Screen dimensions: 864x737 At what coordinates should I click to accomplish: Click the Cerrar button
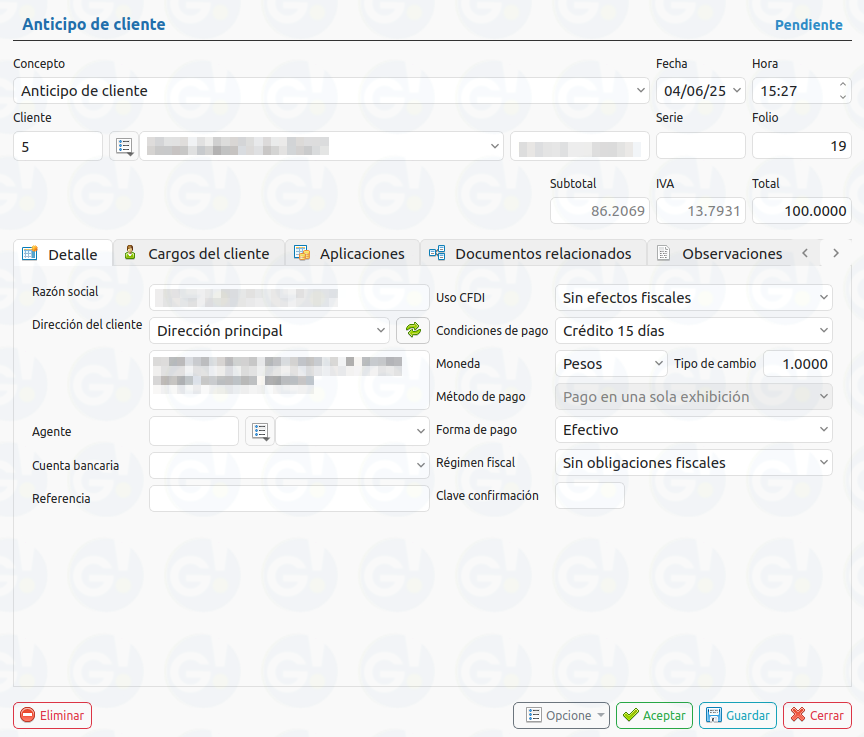coord(817,715)
